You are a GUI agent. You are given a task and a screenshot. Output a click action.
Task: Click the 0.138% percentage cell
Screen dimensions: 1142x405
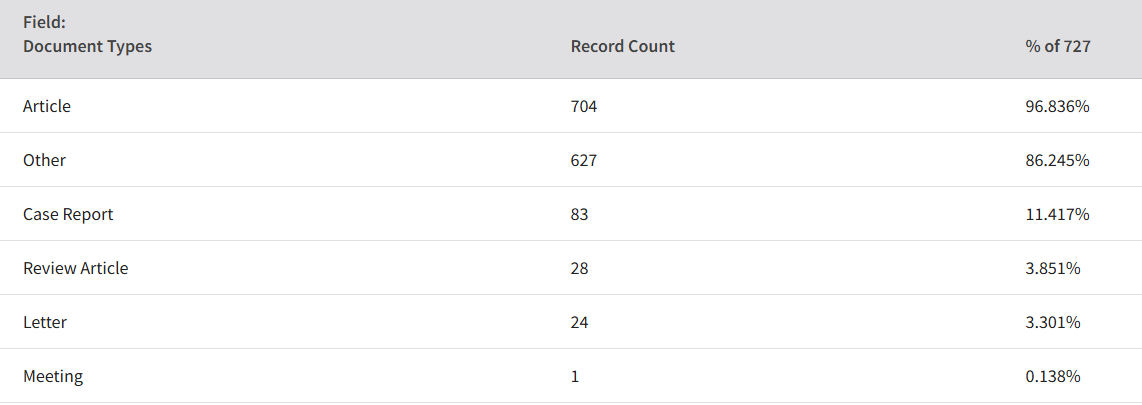click(x=1052, y=377)
